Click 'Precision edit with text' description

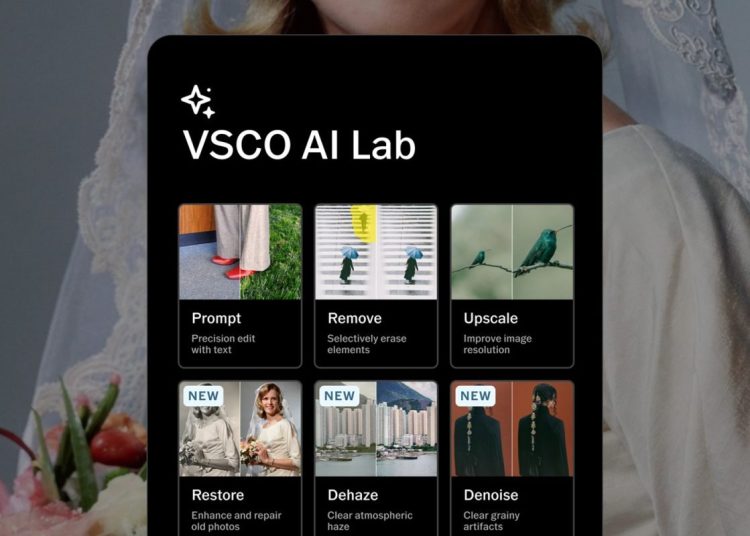[223, 344]
